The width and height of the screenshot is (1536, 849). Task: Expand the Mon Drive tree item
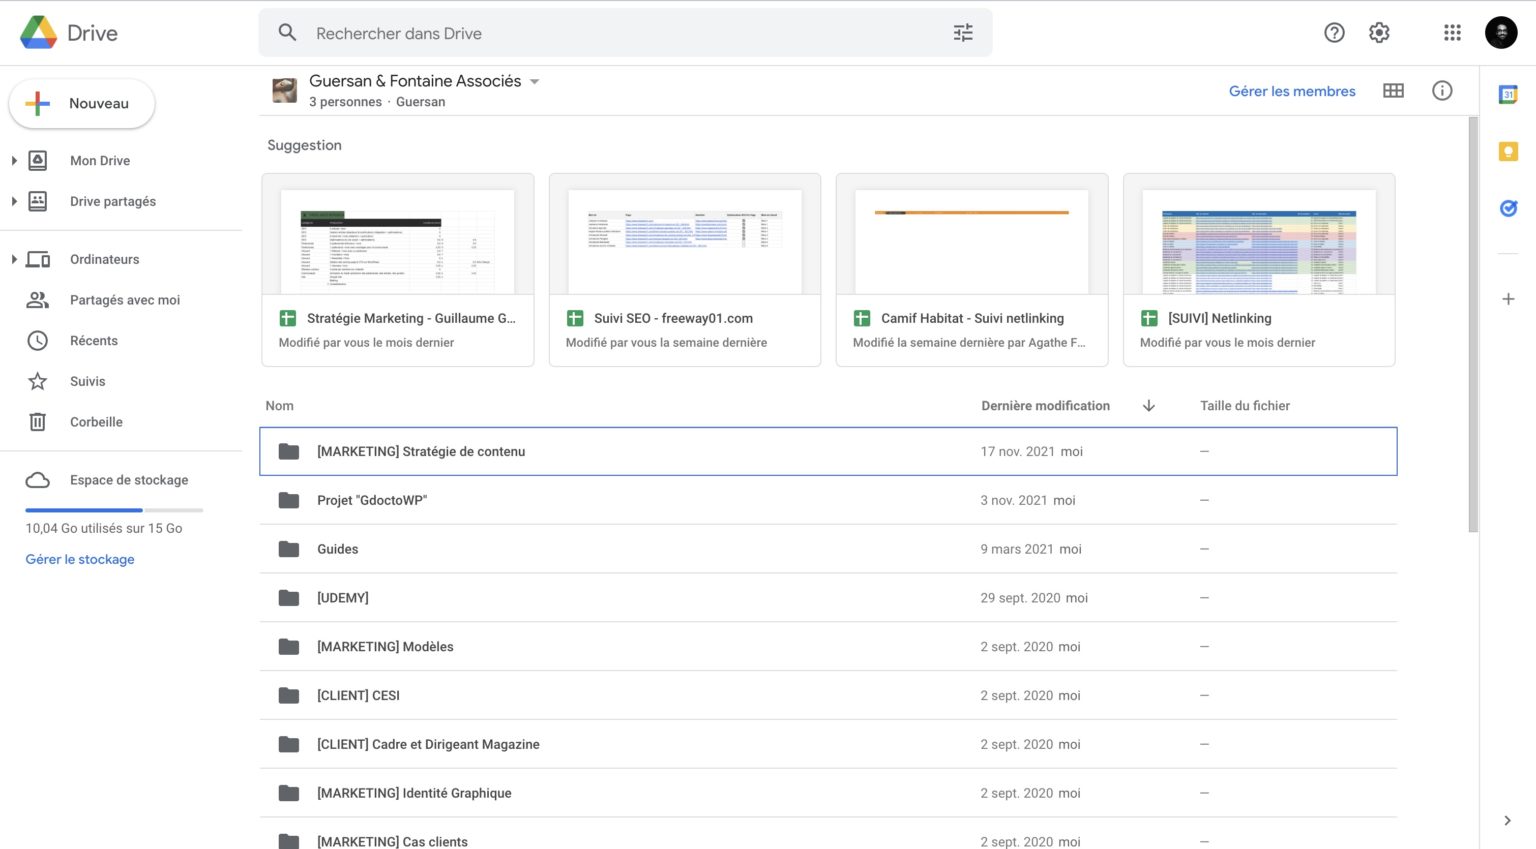point(12,160)
